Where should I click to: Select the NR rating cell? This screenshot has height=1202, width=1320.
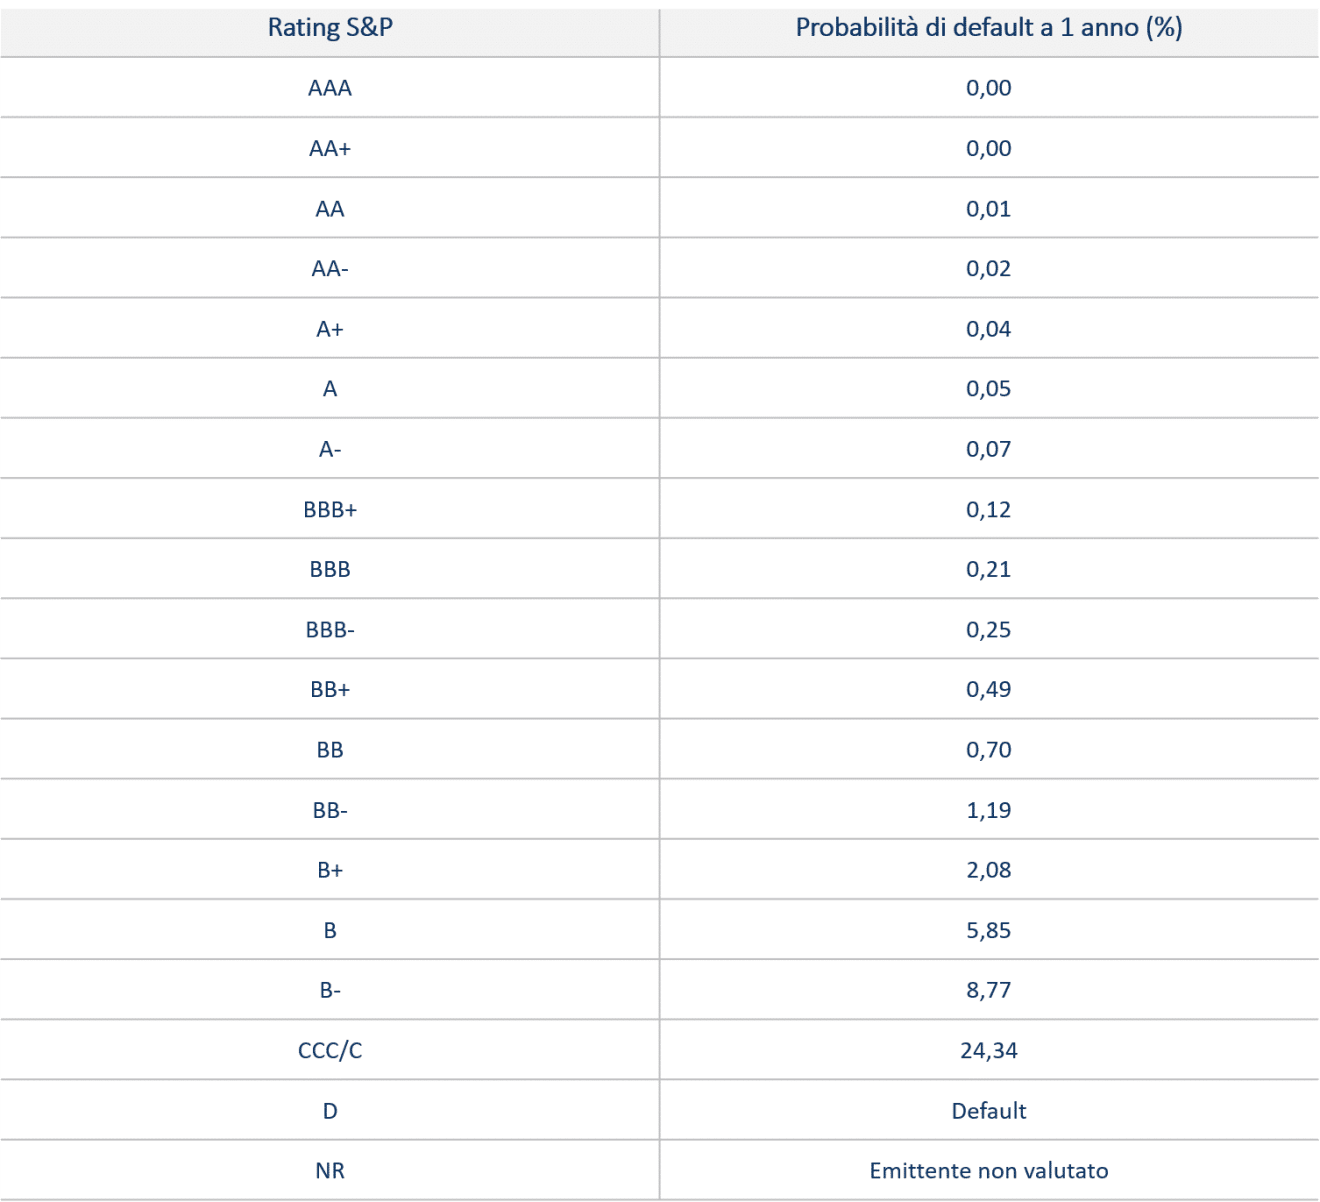330,1170
